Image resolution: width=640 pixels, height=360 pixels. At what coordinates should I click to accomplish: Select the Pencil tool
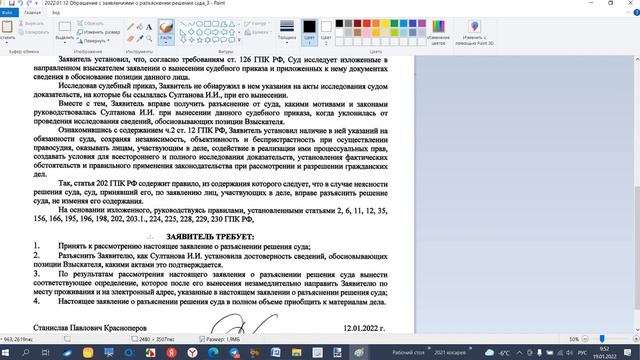[x=130, y=27]
